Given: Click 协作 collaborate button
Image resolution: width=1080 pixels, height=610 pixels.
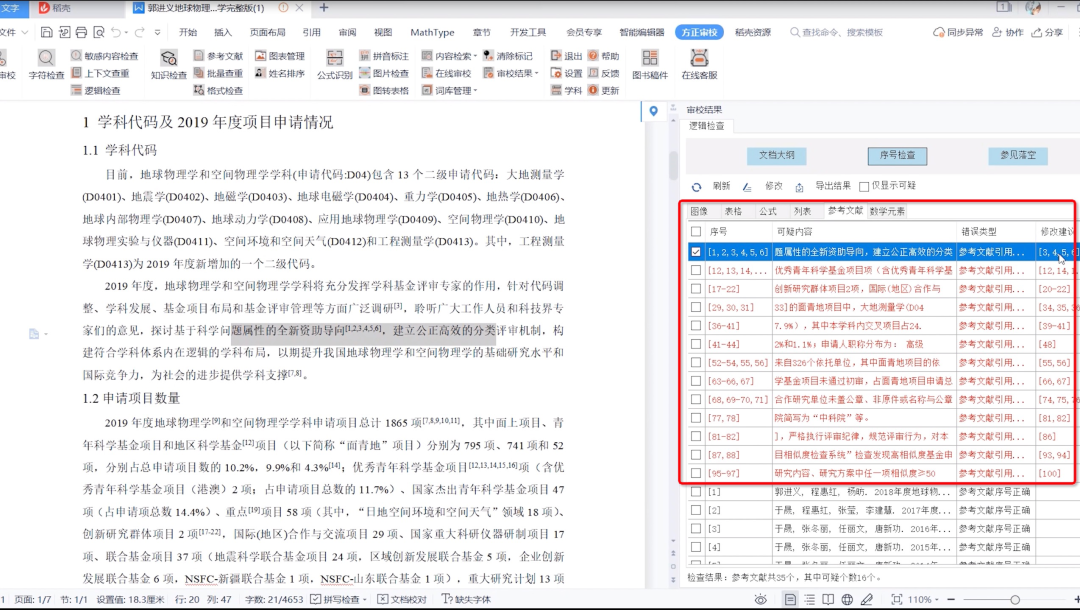Looking at the screenshot, I should [1008, 32].
